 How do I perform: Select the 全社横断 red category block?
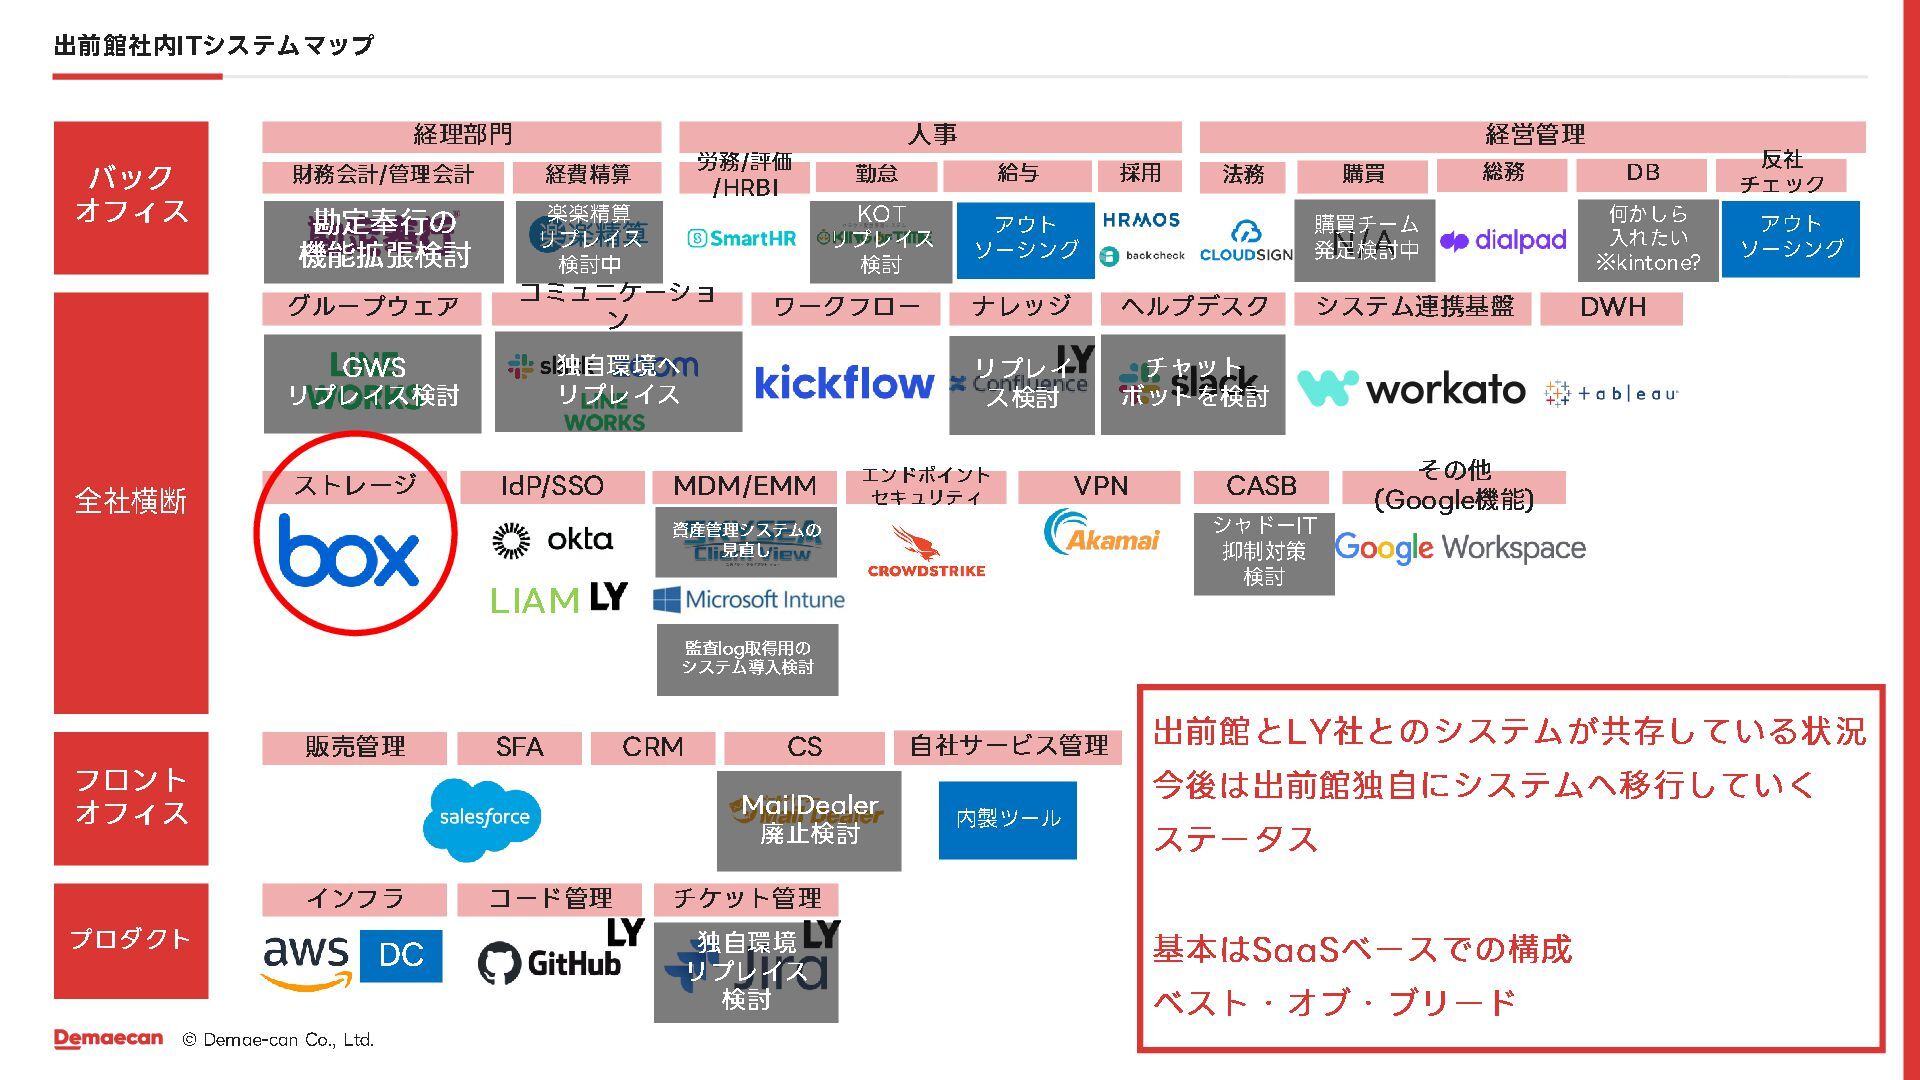pyautogui.click(x=131, y=502)
